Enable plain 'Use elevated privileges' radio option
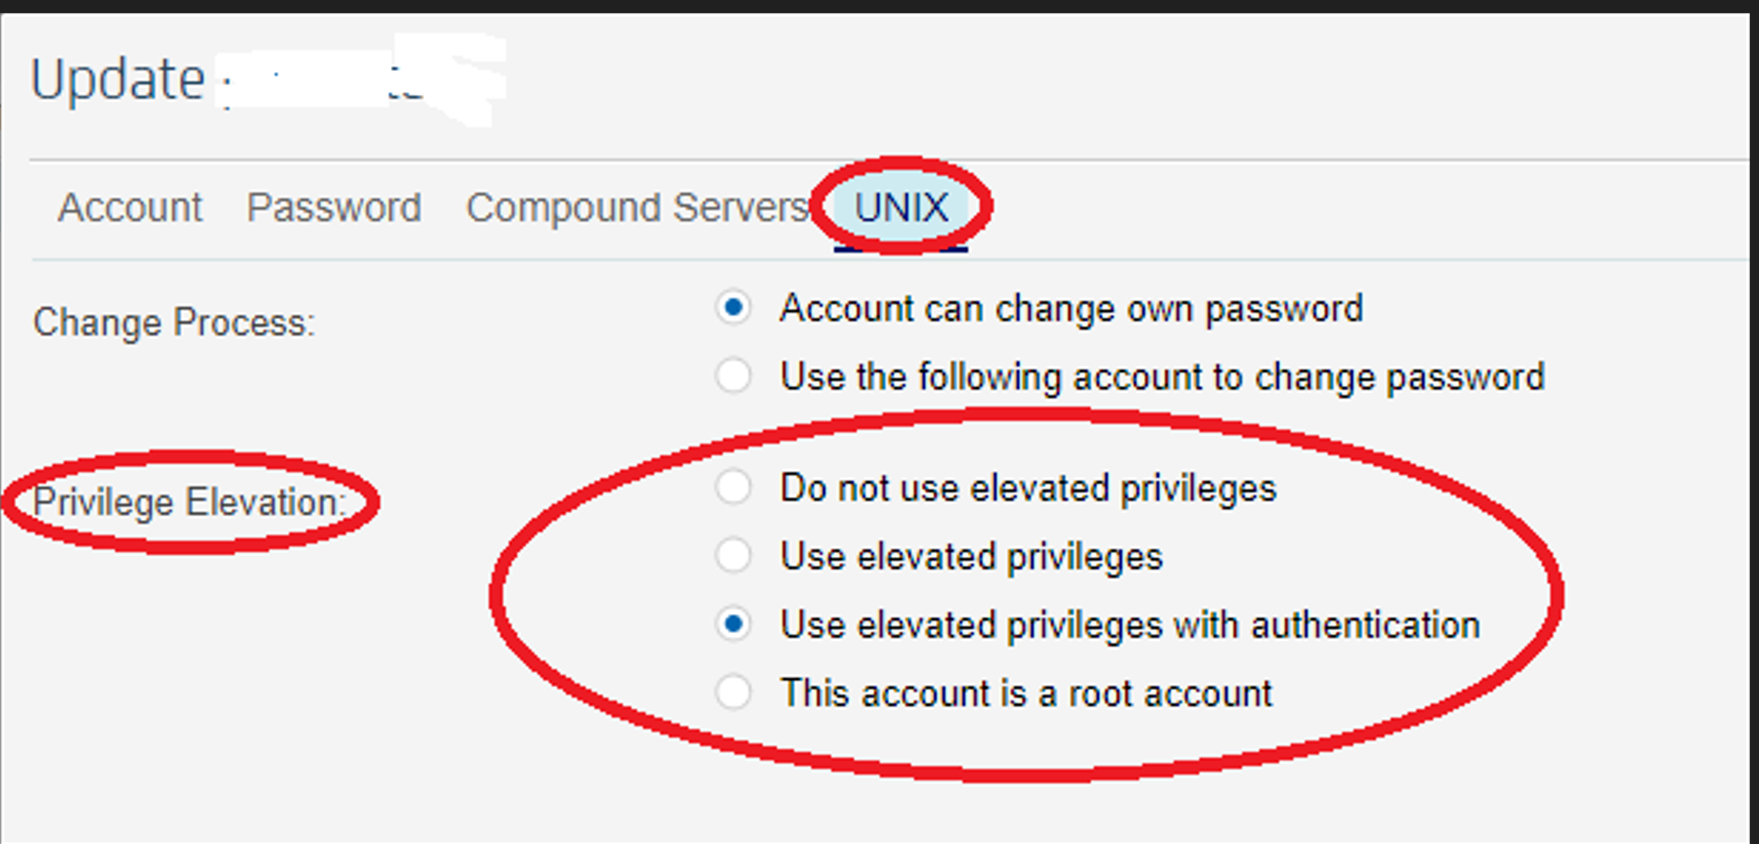1759x844 pixels. click(733, 556)
